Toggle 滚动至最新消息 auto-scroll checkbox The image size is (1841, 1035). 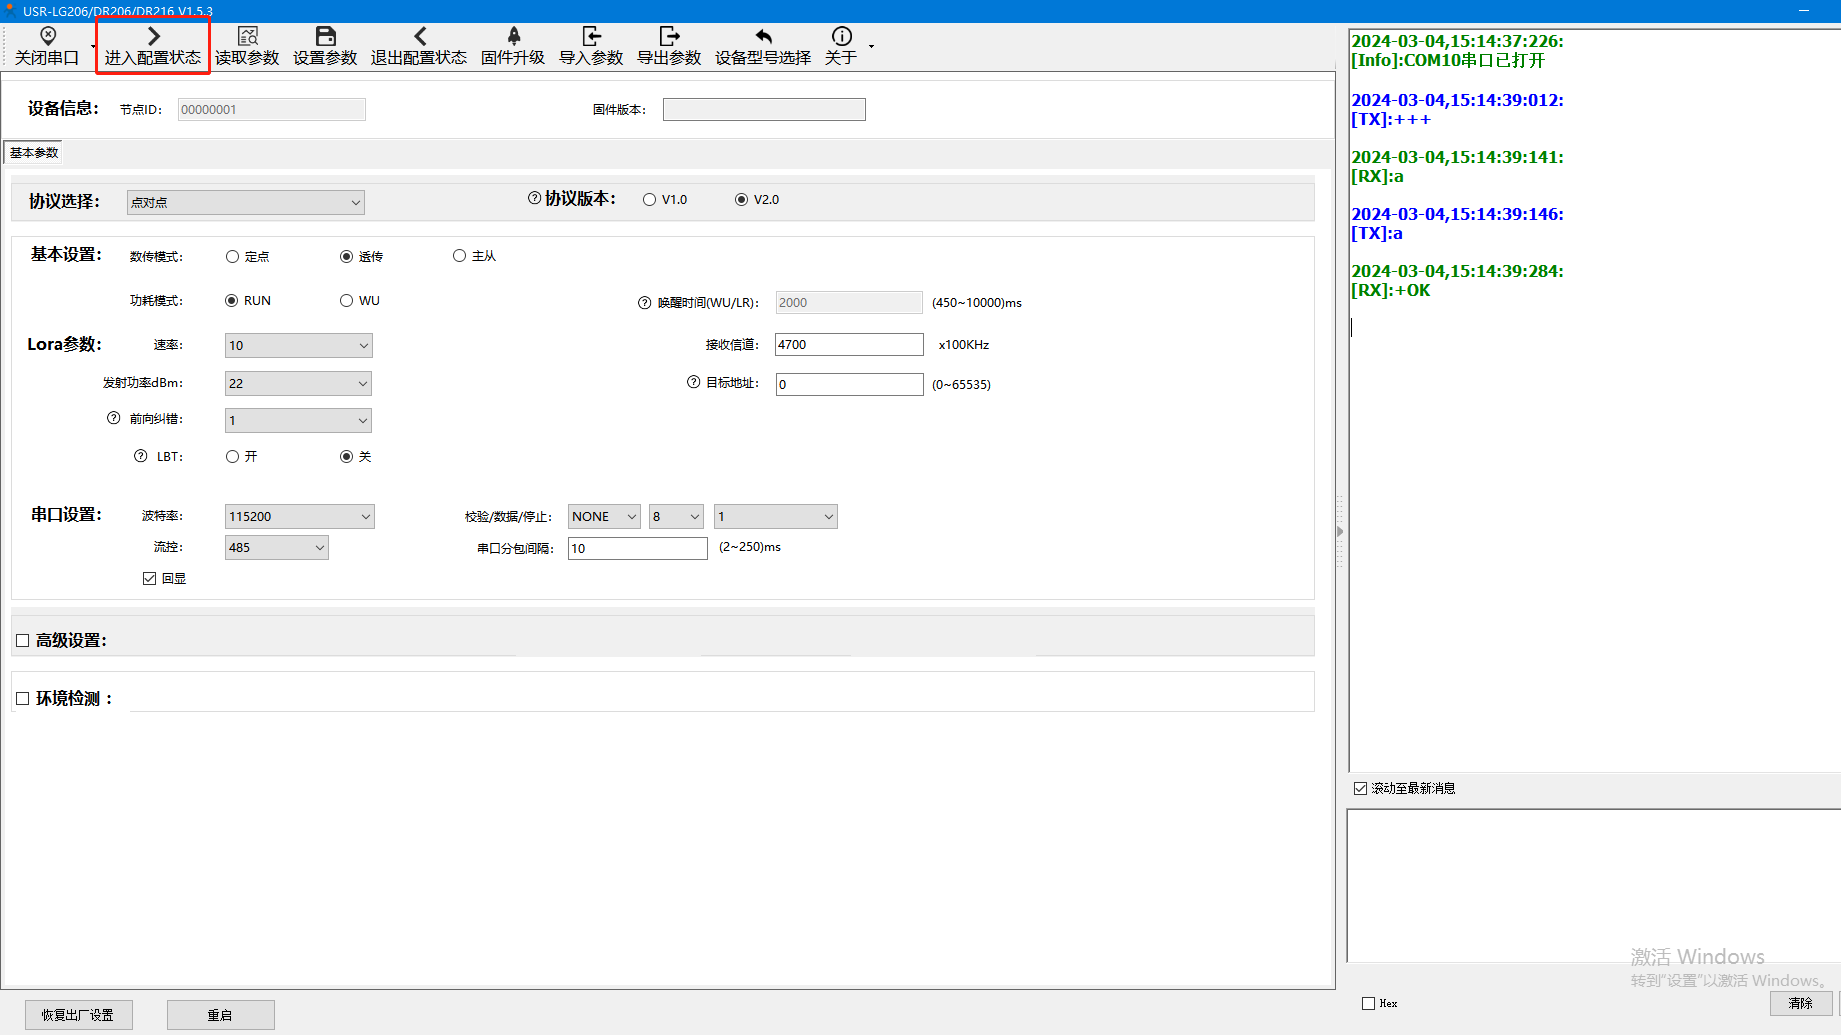tap(1361, 789)
